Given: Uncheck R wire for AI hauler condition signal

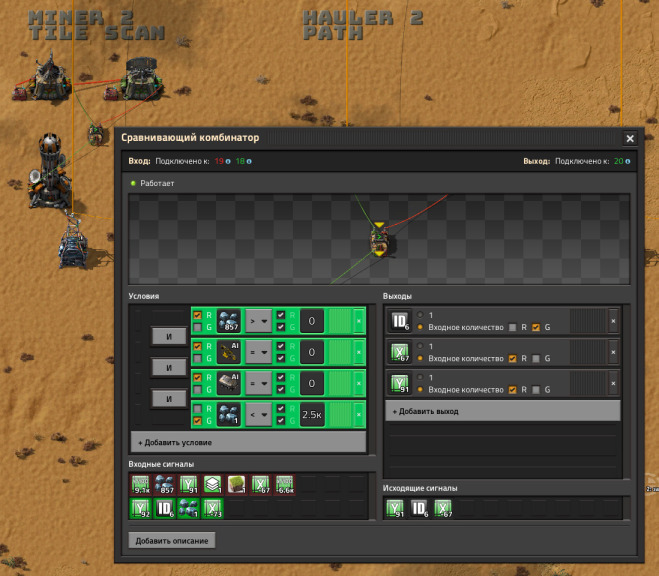Looking at the screenshot, I should pos(198,377).
